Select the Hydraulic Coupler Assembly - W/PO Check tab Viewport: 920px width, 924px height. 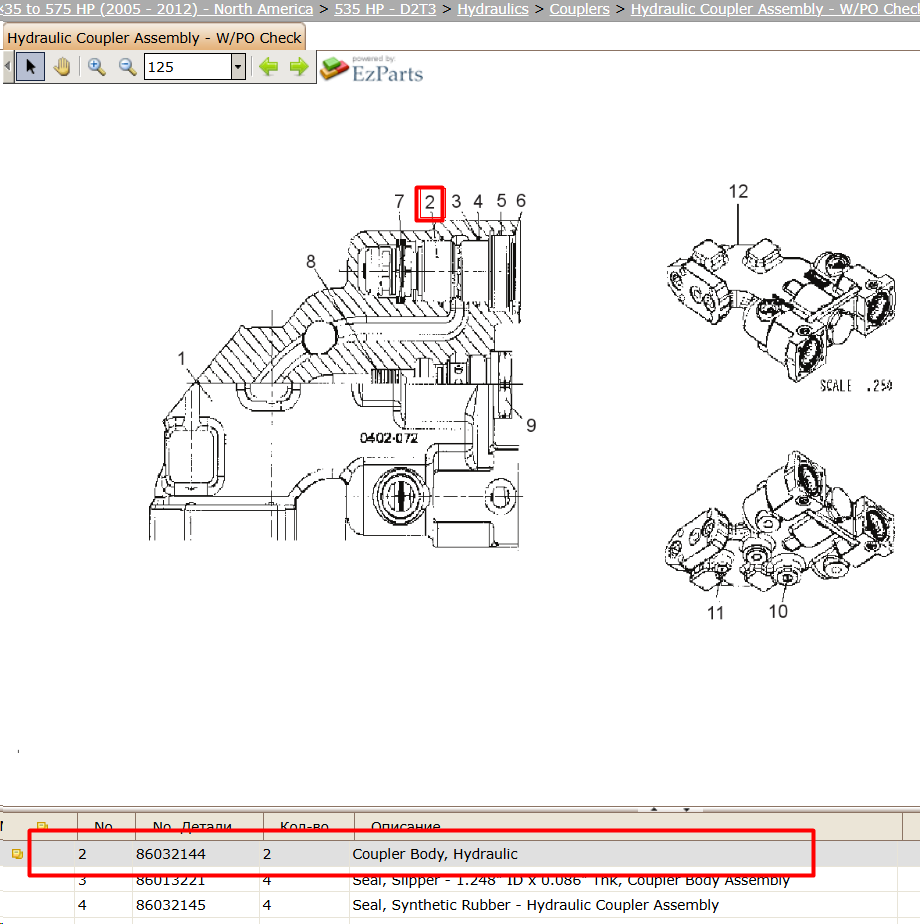click(154, 38)
